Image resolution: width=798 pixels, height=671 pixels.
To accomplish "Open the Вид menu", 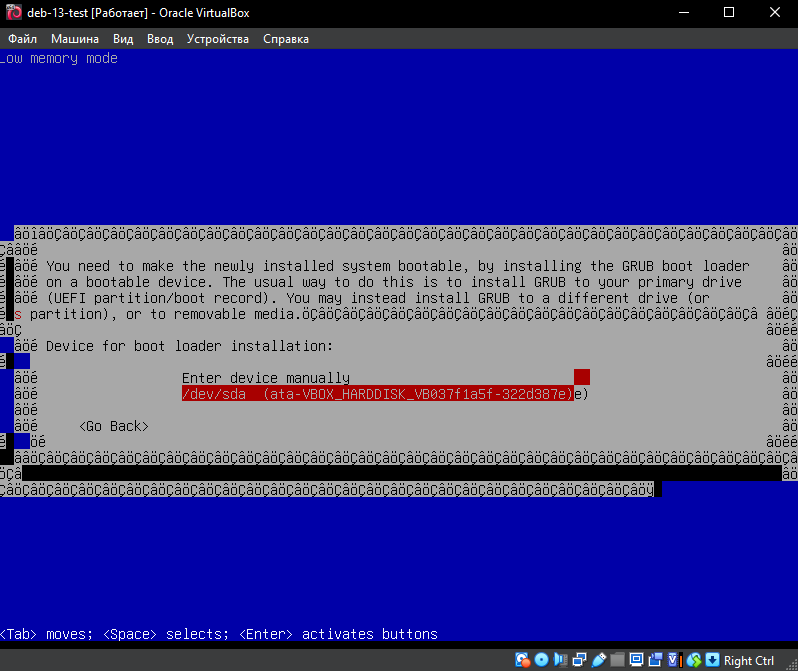I will [123, 39].
